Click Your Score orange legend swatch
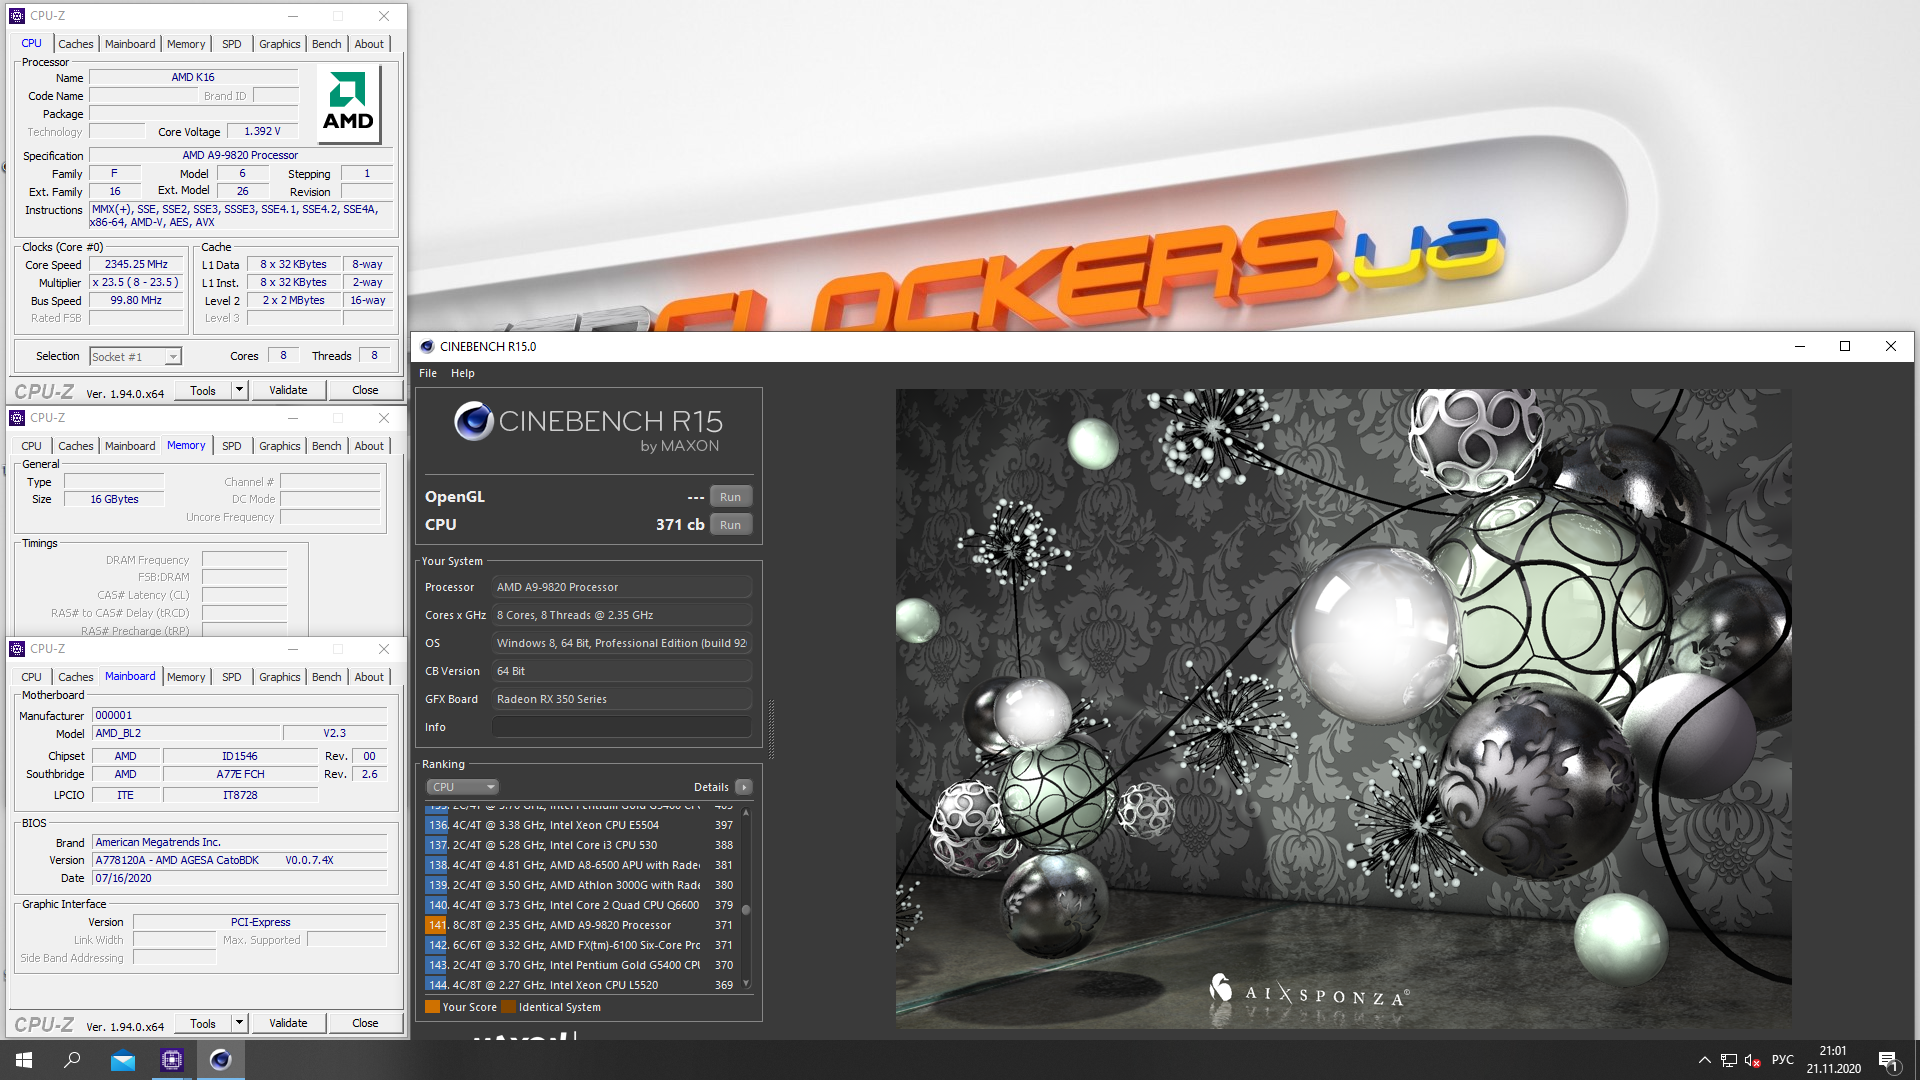This screenshot has width=1920, height=1080. 432,1007
